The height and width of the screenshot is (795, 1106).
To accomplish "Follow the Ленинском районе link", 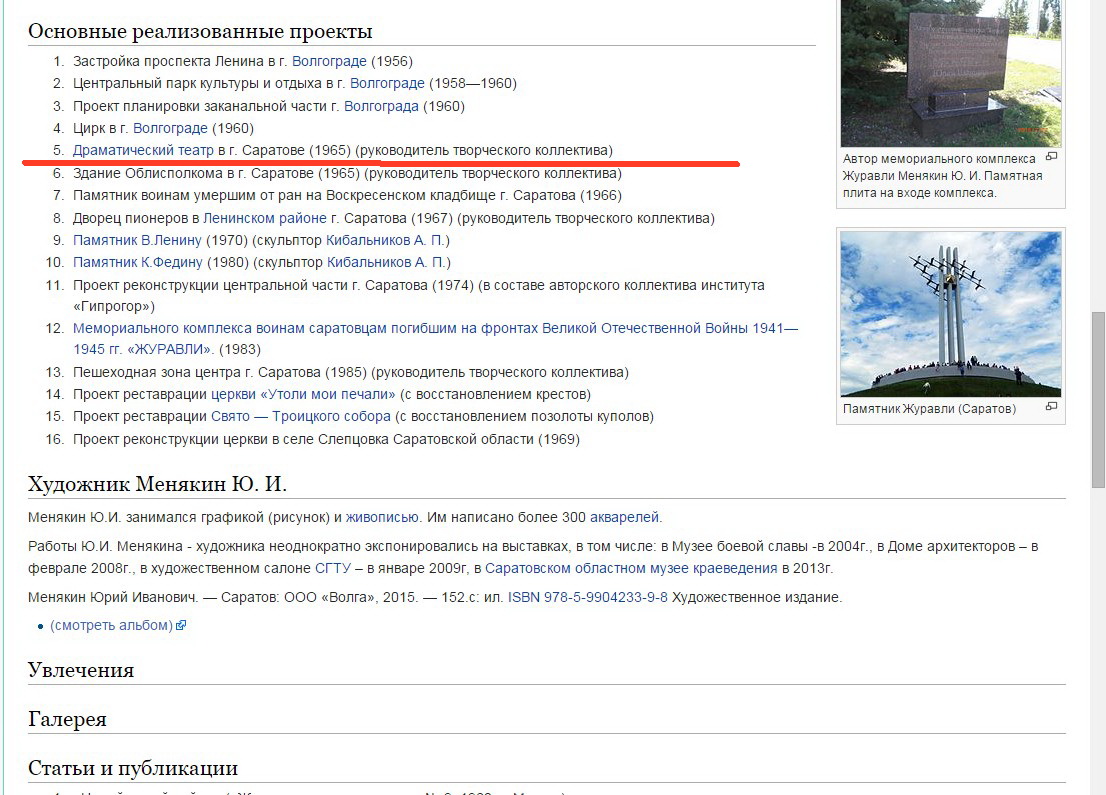I will point(265,219).
